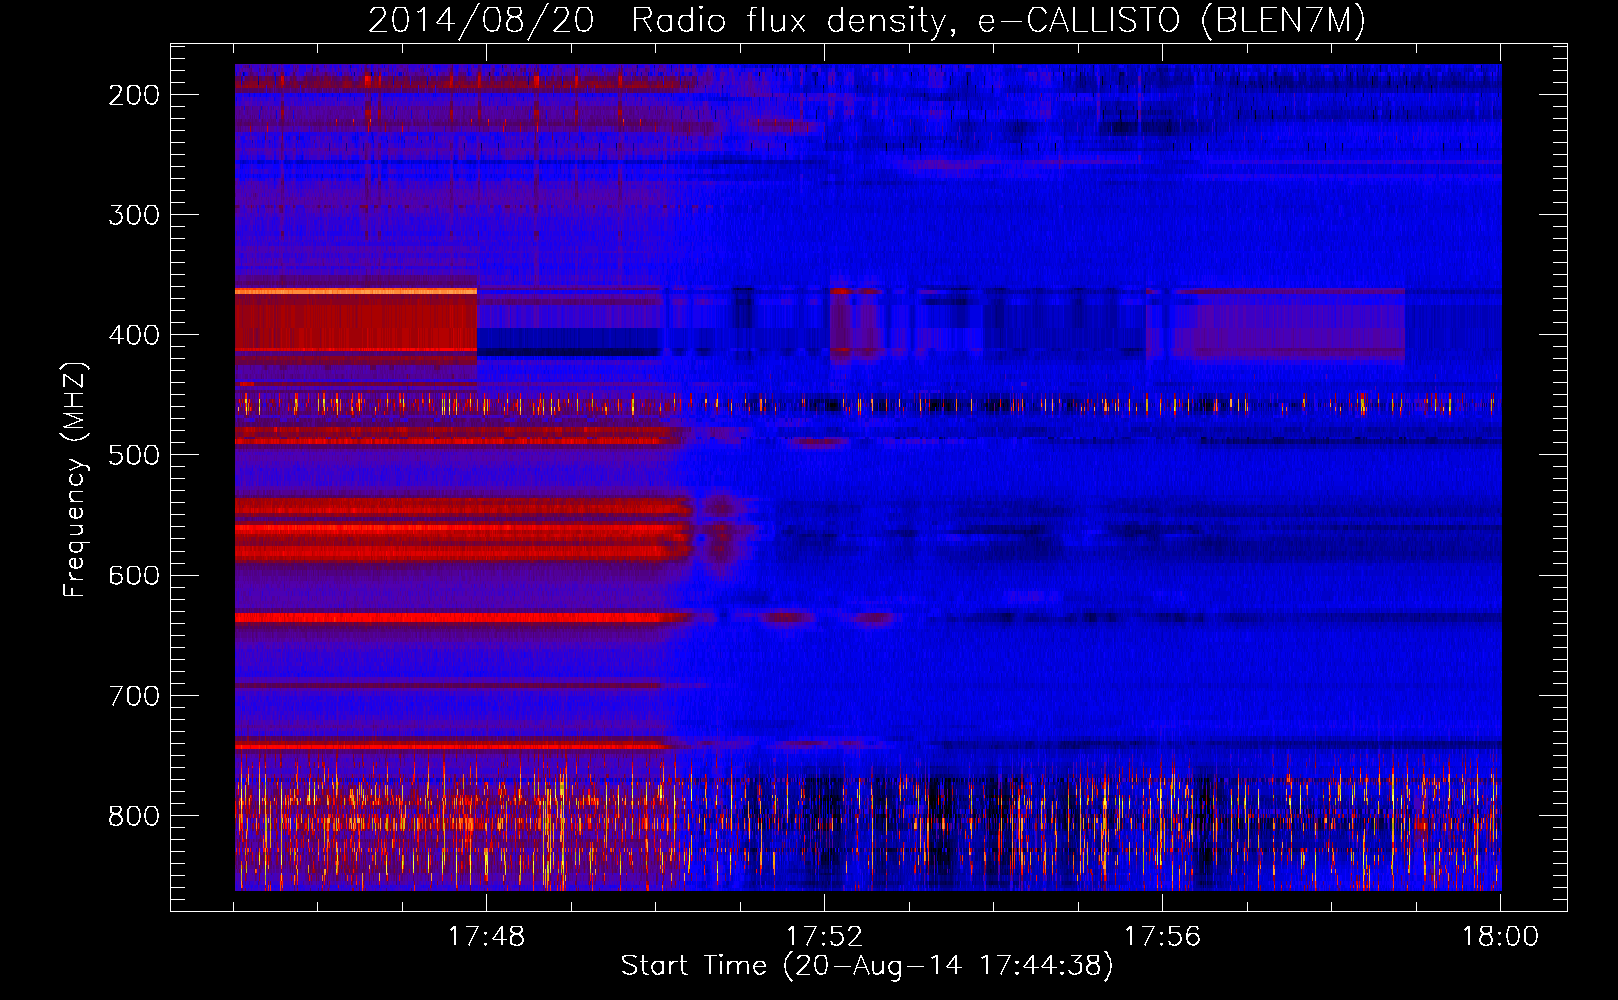Click the 800 frequency tick label
Image resolution: width=1618 pixels, height=1000 pixels.
[134, 816]
